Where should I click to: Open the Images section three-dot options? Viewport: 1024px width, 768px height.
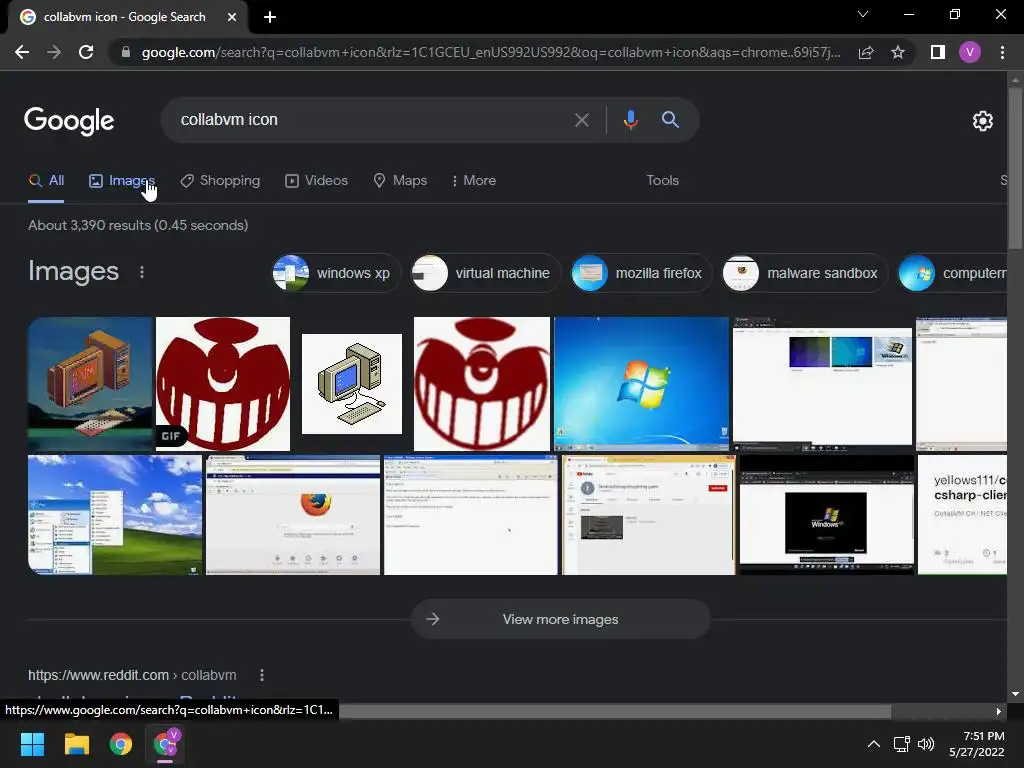tap(142, 272)
